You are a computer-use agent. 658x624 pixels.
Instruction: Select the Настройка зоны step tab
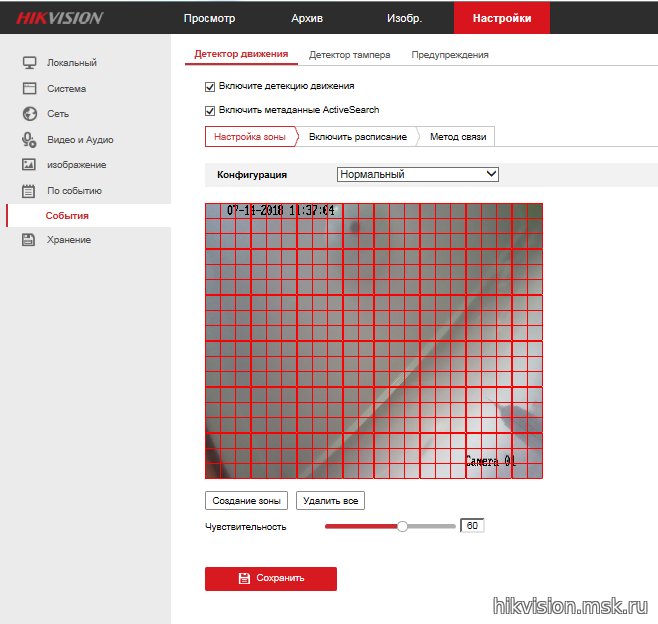tap(250, 137)
